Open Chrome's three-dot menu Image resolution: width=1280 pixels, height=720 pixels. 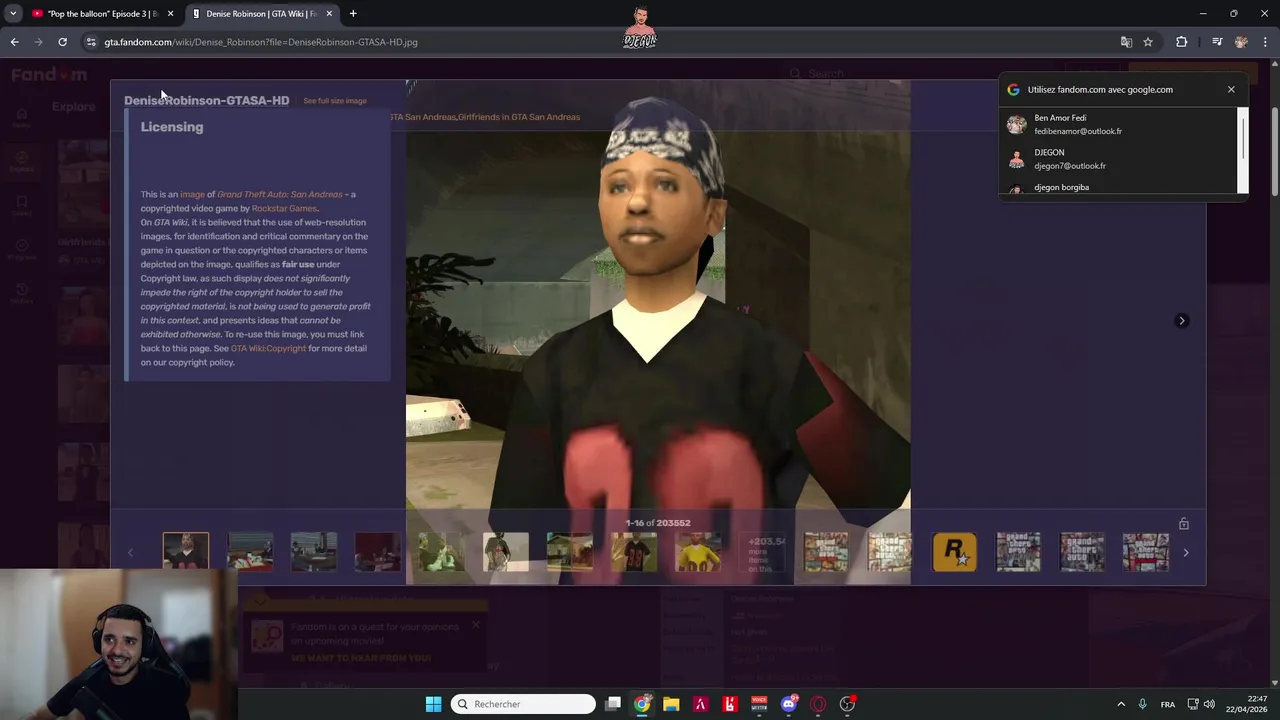coord(1266,42)
